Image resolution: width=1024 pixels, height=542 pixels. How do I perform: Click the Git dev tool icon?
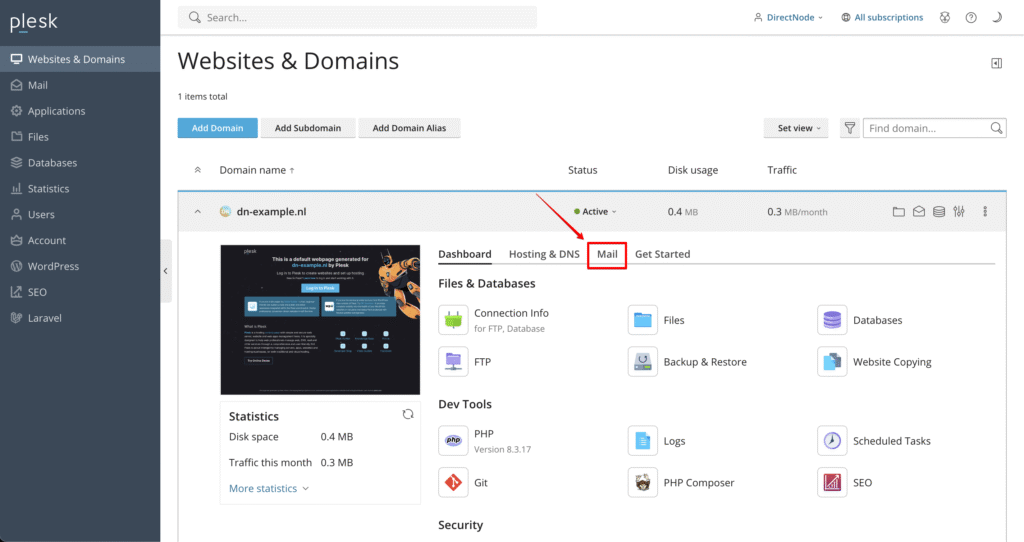point(453,482)
